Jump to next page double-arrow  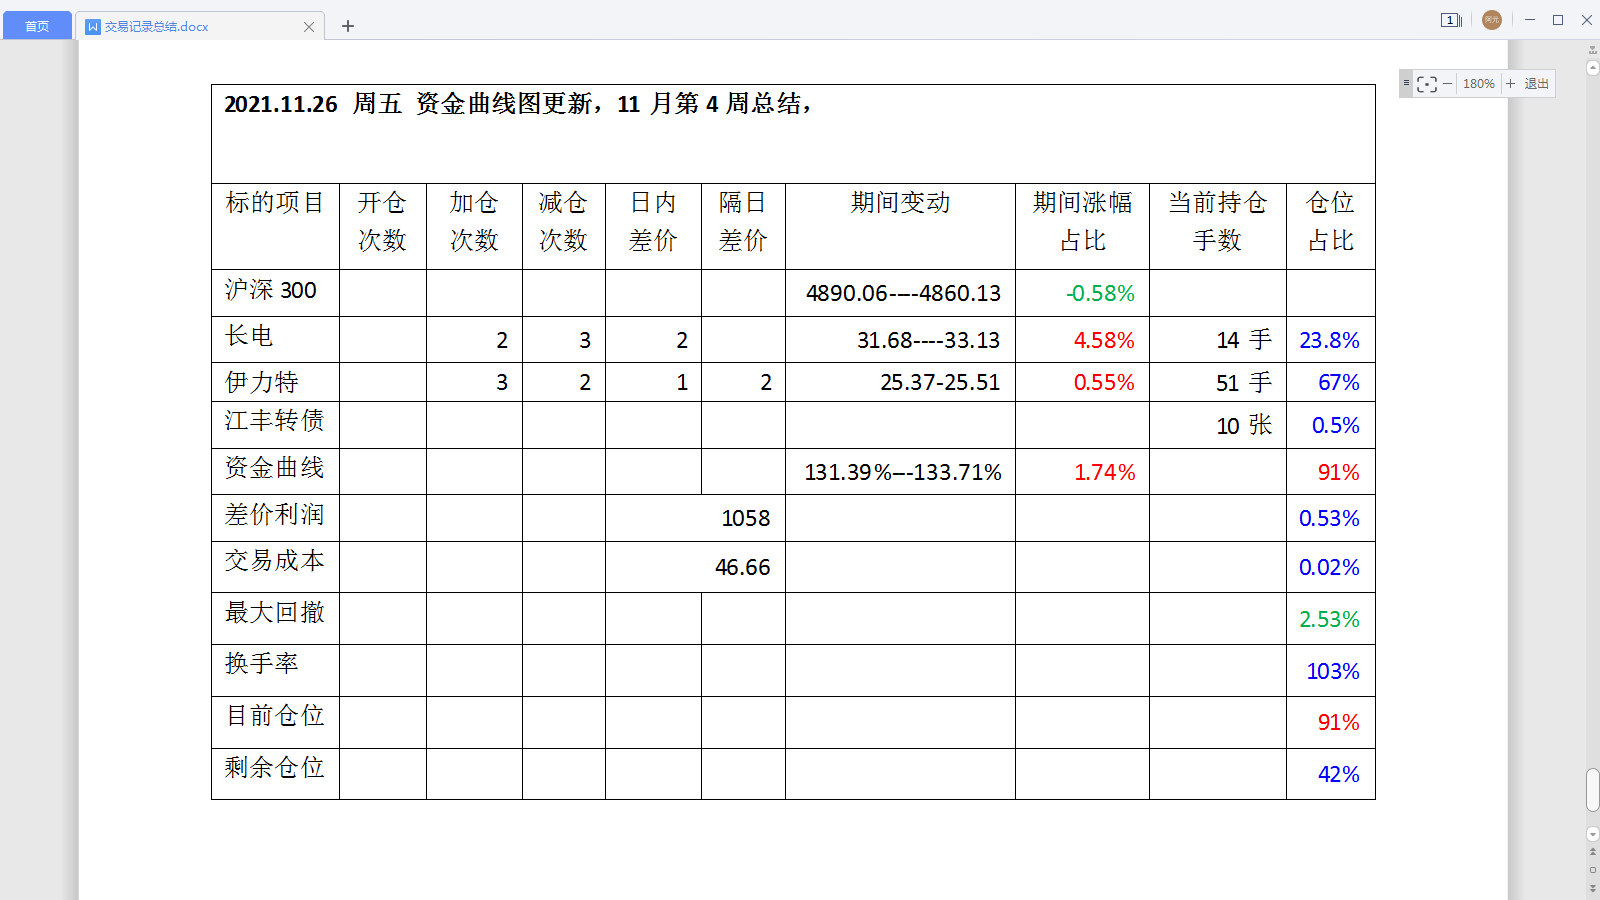pyautogui.click(x=1593, y=888)
